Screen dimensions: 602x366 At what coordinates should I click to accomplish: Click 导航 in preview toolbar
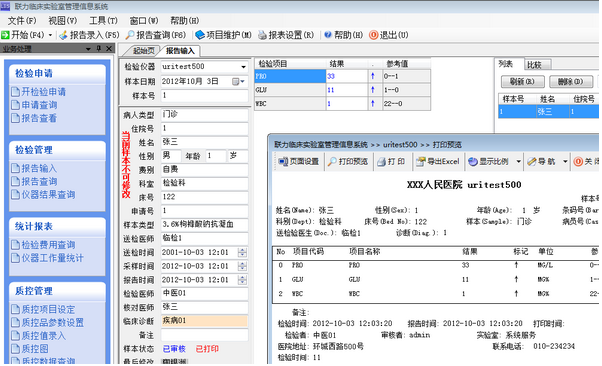point(542,162)
